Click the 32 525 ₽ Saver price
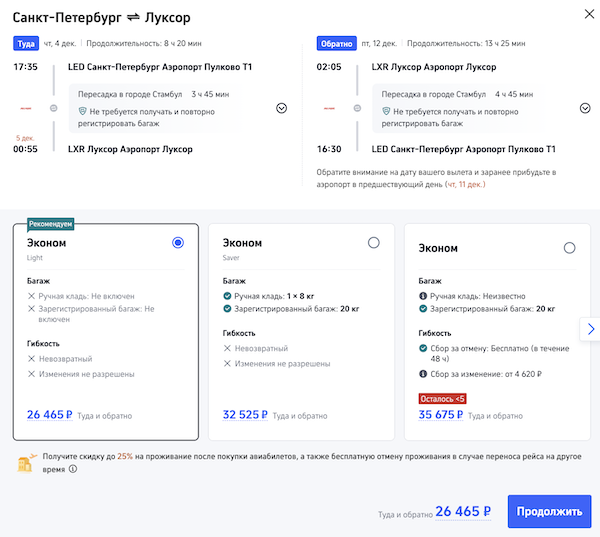600x537 pixels. [245, 414]
